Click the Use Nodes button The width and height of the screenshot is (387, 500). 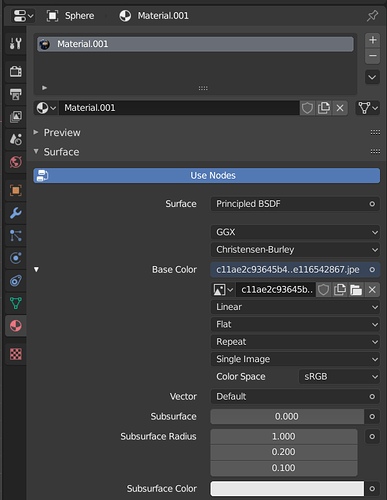(206, 175)
